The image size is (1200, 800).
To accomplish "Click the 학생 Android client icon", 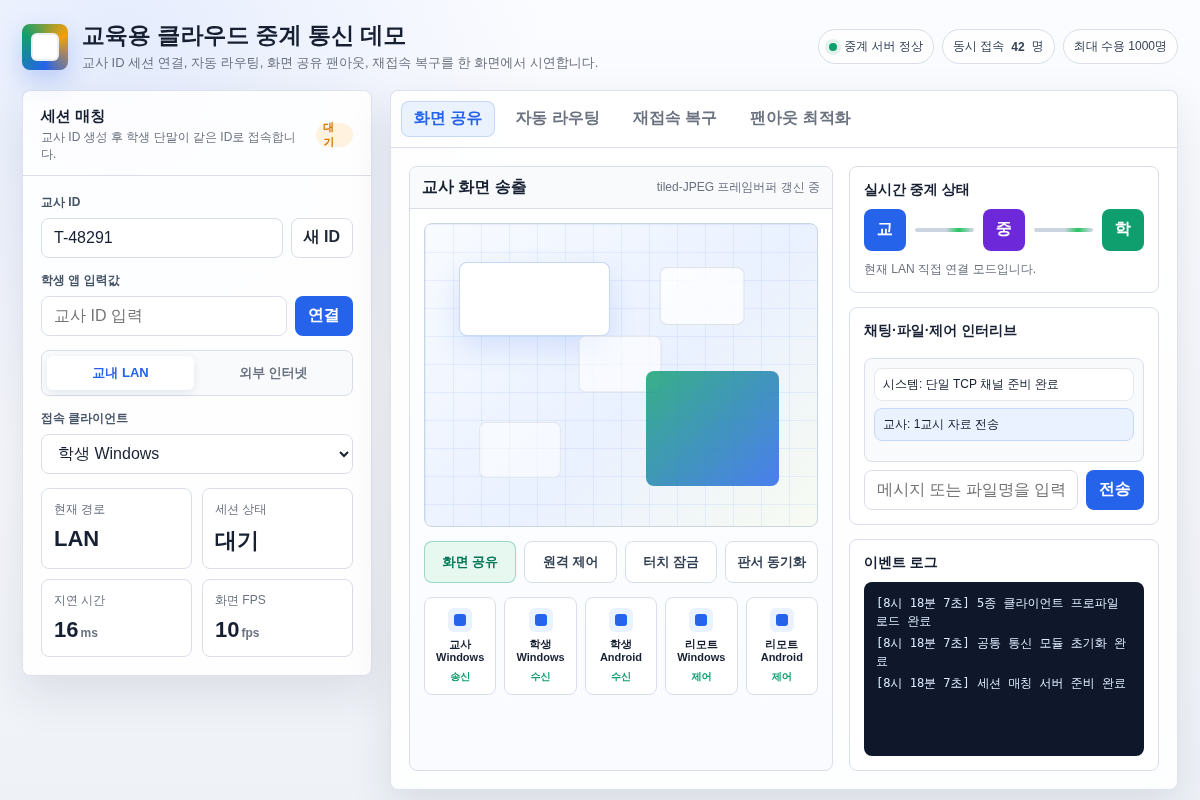I will click(x=621, y=620).
